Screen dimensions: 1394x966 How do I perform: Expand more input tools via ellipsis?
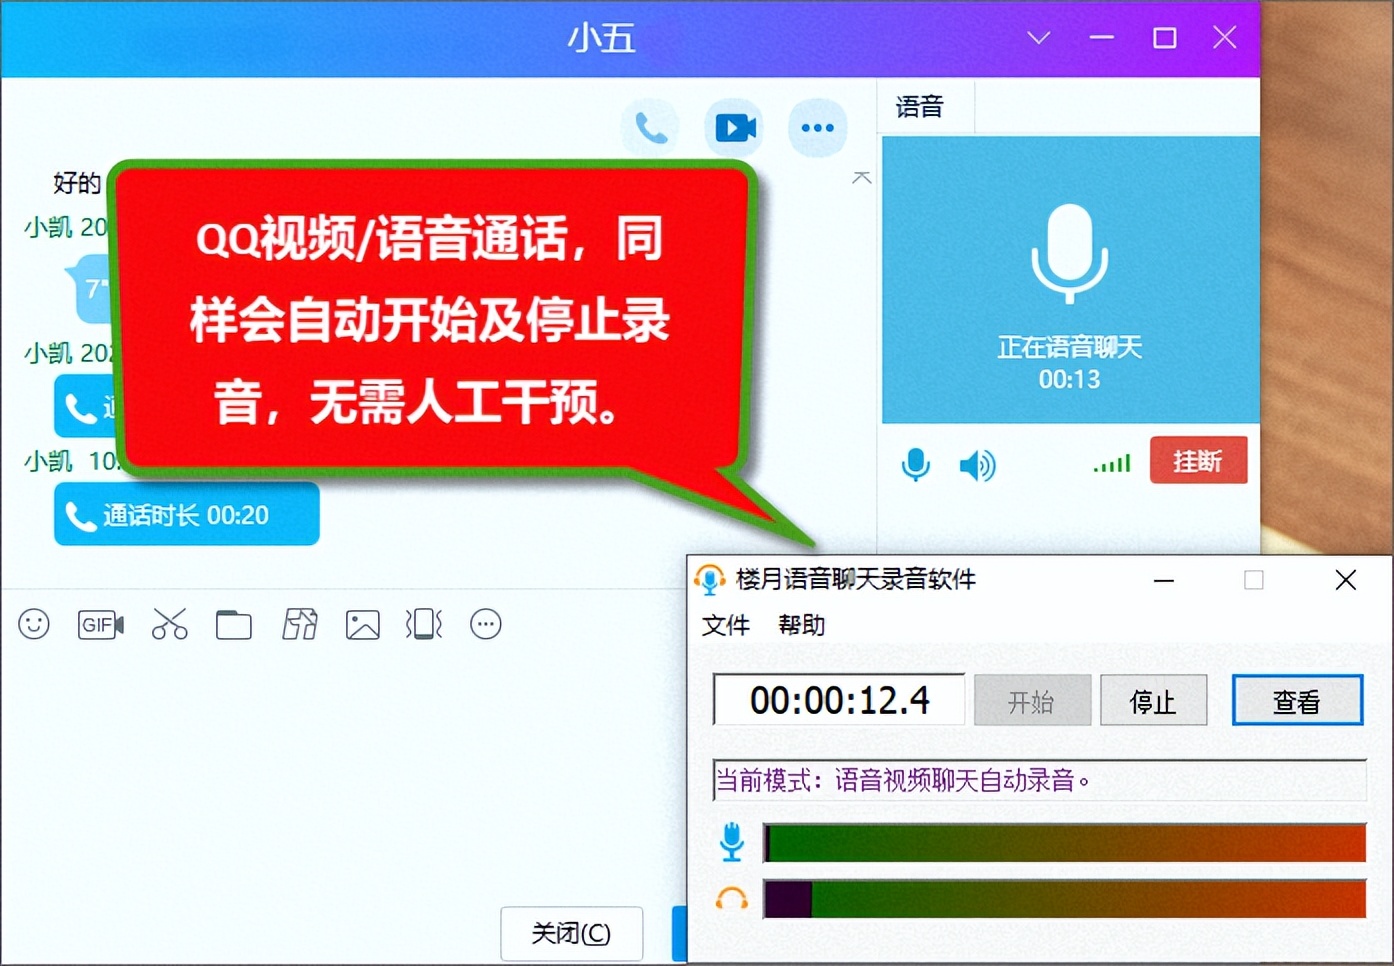point(486,624)
